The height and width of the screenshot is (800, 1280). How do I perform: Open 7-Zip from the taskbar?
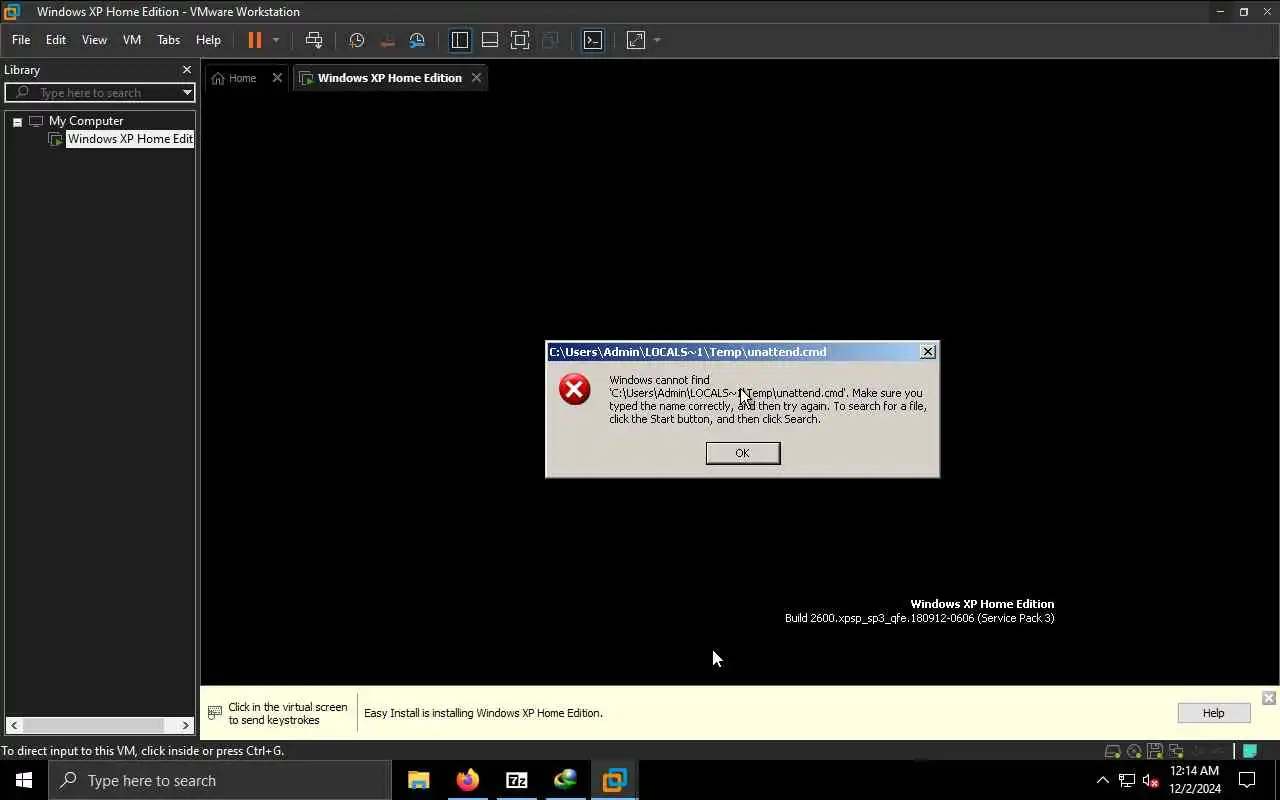click(517, 780)
